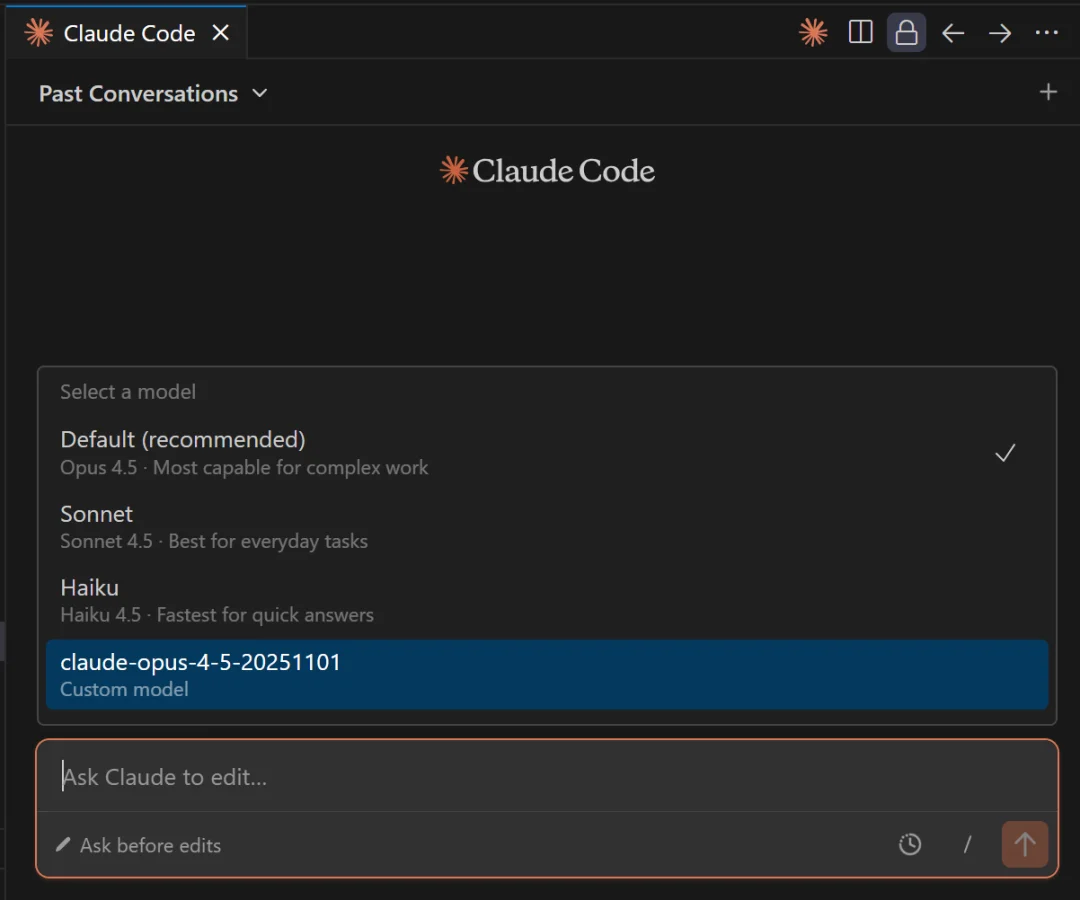This screenshot has height=900, width=1080.
Task: Close the Claude Code tab
Action: 221,33
